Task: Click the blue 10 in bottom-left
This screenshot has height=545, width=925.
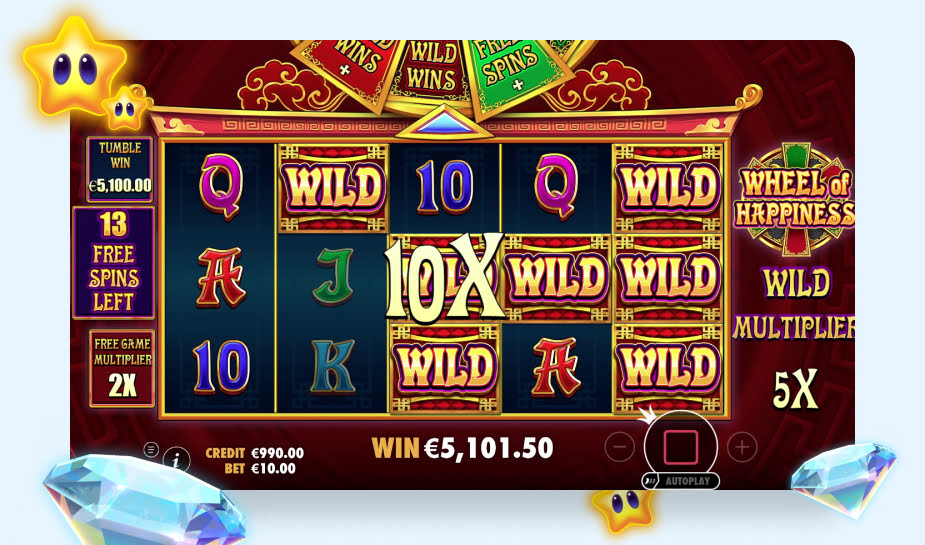Action: tap(221, 366)
